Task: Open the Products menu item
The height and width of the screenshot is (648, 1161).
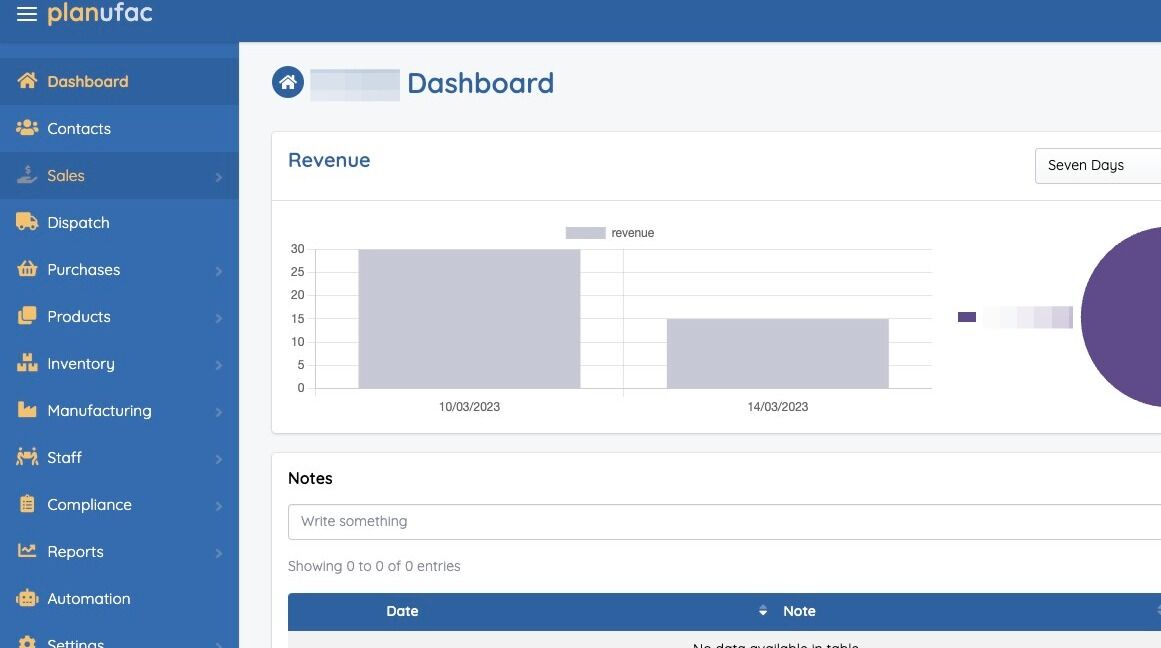Action: tap(119, 316)
